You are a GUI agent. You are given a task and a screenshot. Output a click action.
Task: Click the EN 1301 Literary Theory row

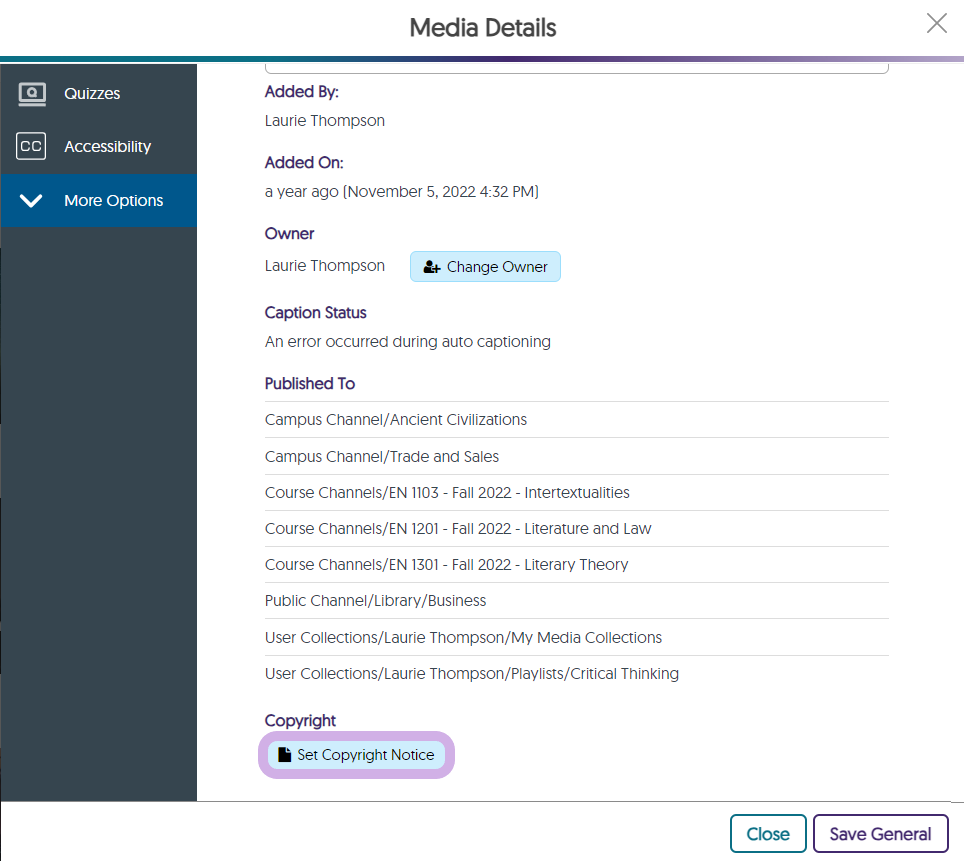[x=446, y=565]
